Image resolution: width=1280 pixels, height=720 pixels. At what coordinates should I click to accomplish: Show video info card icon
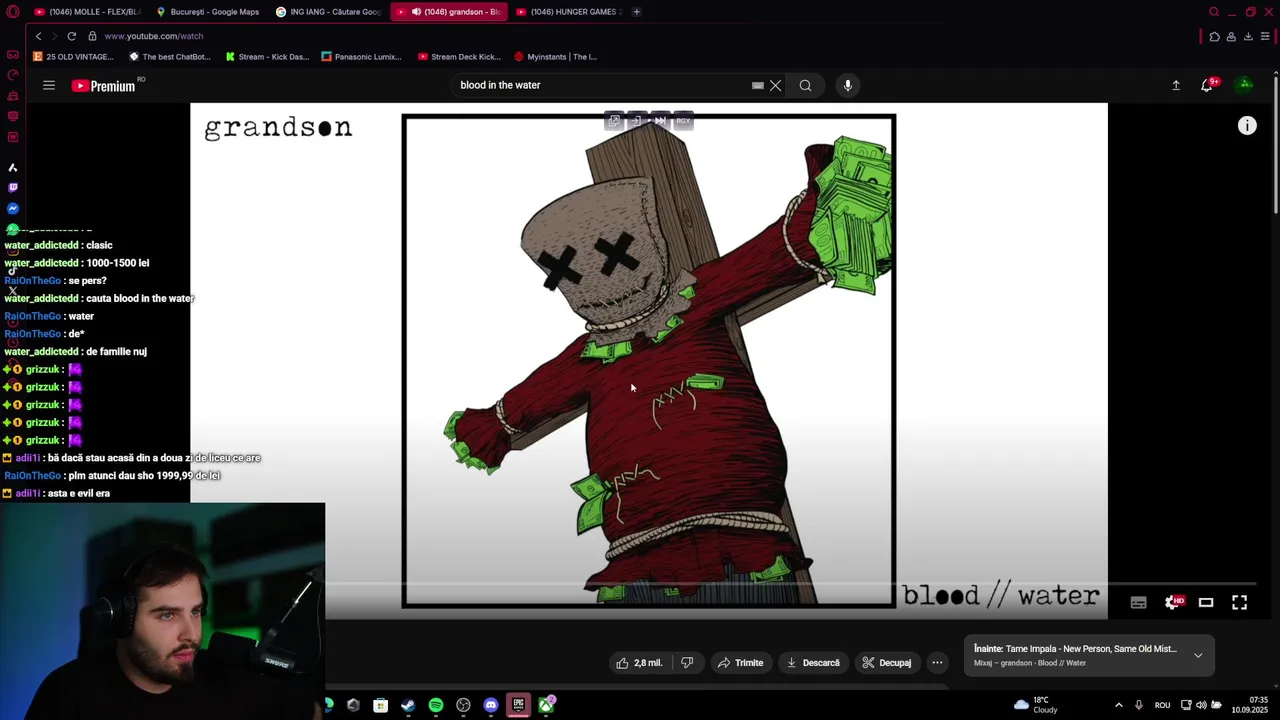tap(1247, 125)
